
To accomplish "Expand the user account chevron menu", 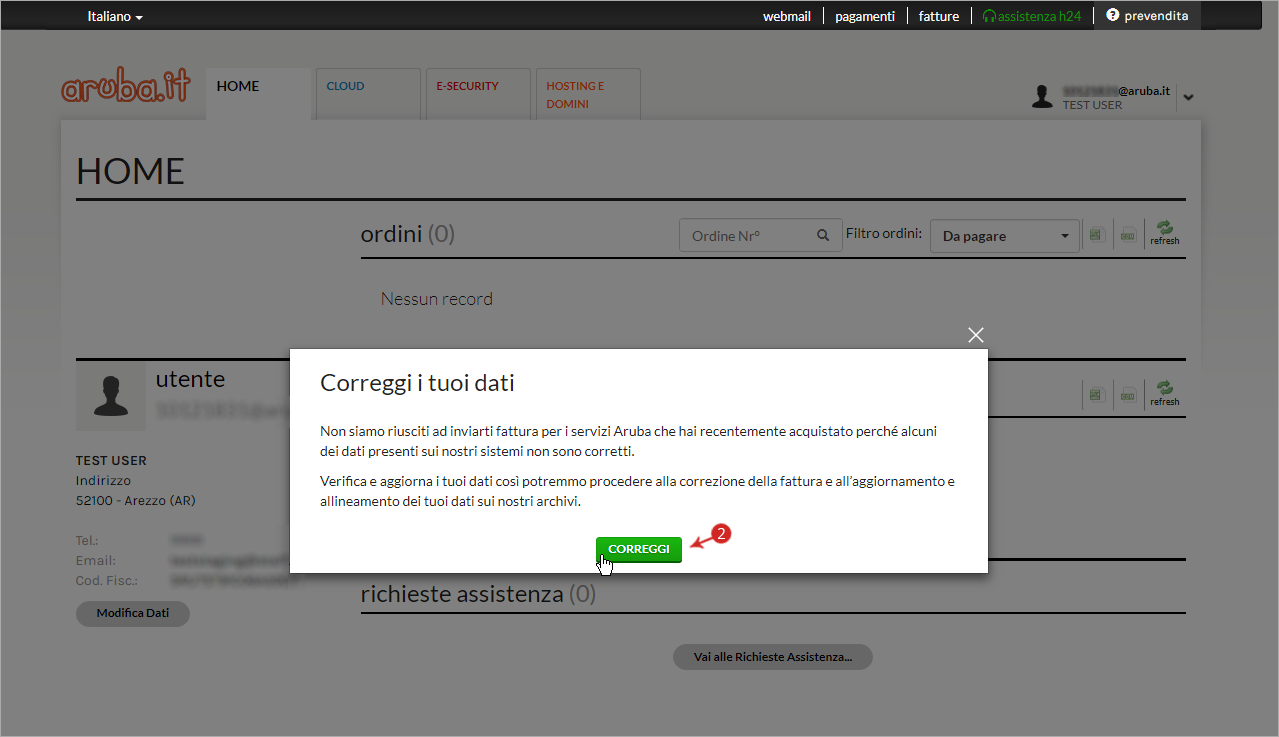I will [x=1188, y=97].
